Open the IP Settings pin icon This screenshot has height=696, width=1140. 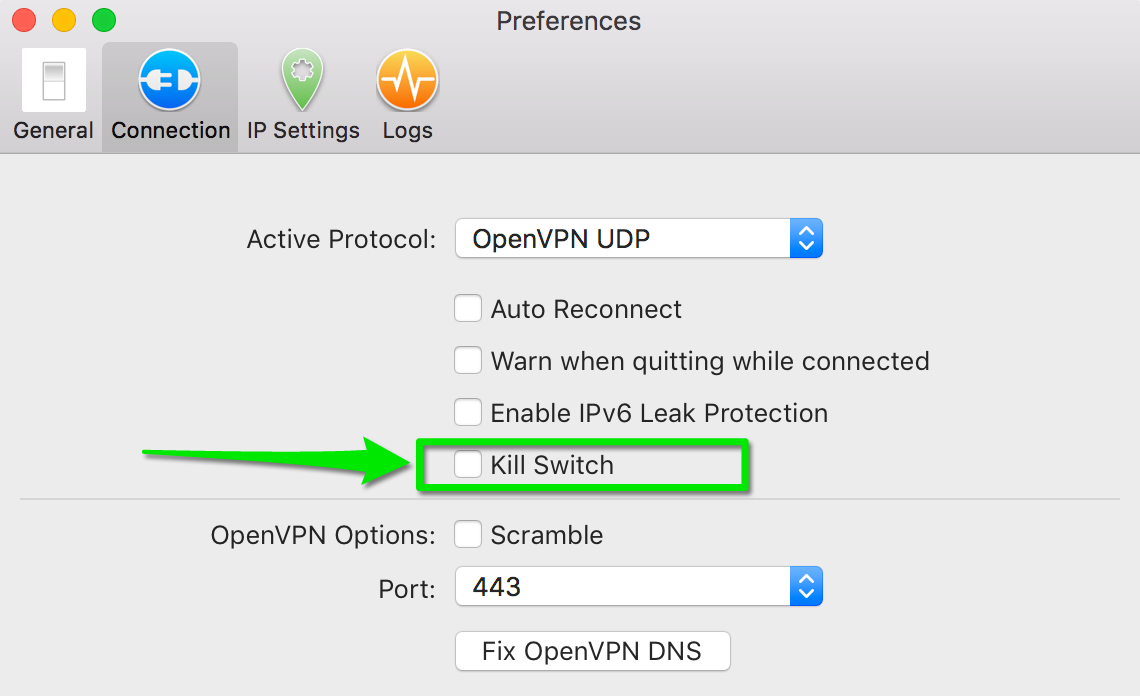click(x=303, y=80)
